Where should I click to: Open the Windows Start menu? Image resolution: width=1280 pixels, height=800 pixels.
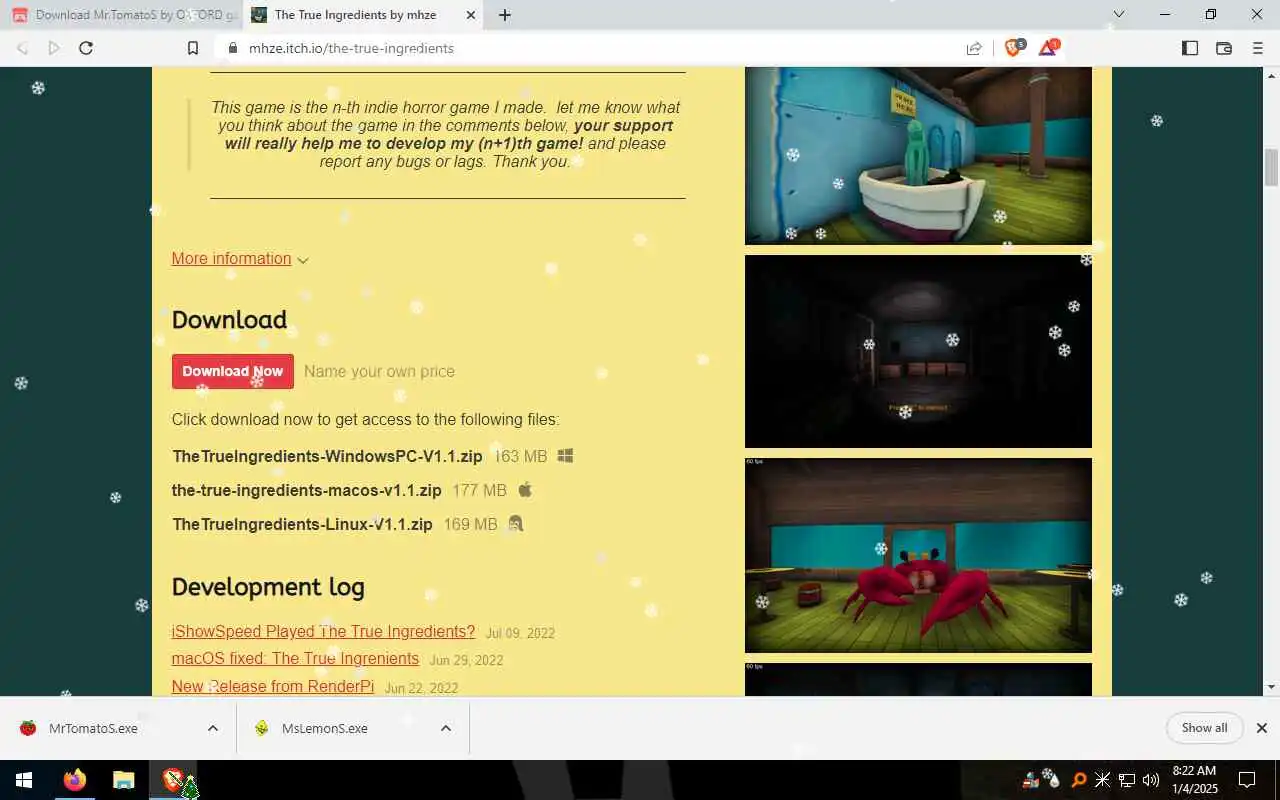coord(24,780)
